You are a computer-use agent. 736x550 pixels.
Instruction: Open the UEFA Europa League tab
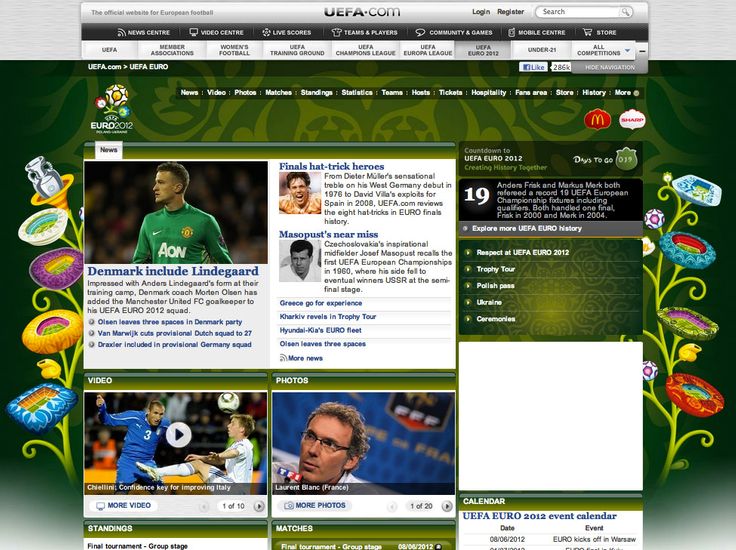(428, 50)
